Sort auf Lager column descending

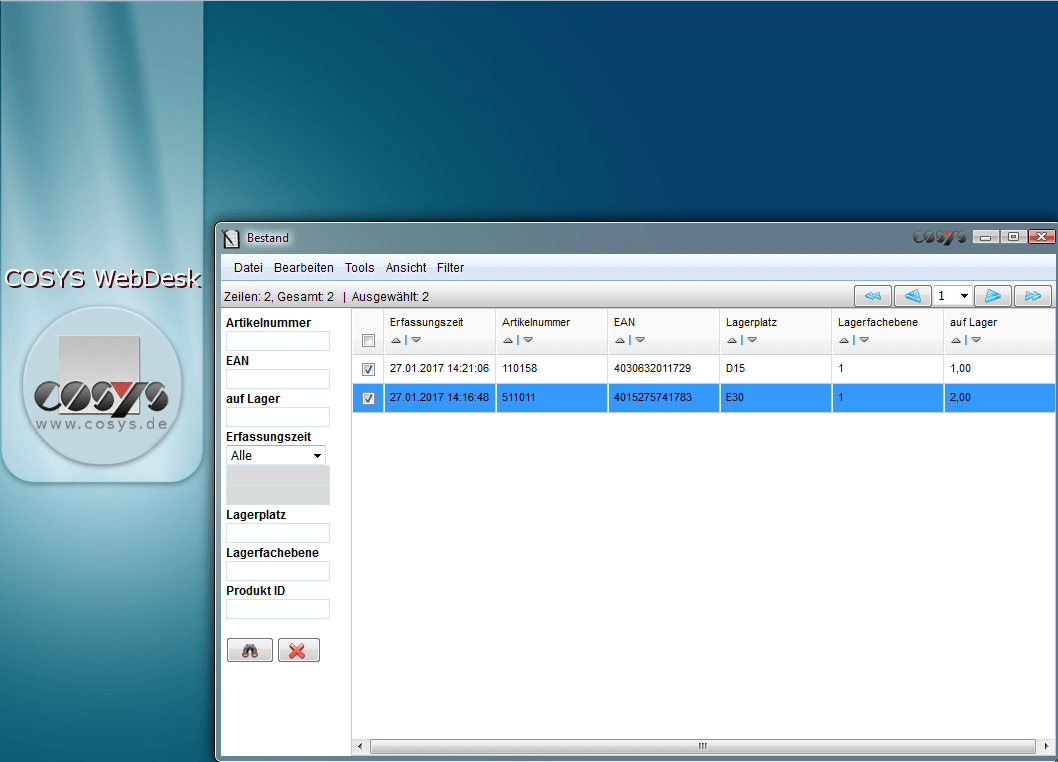(976, 340)
